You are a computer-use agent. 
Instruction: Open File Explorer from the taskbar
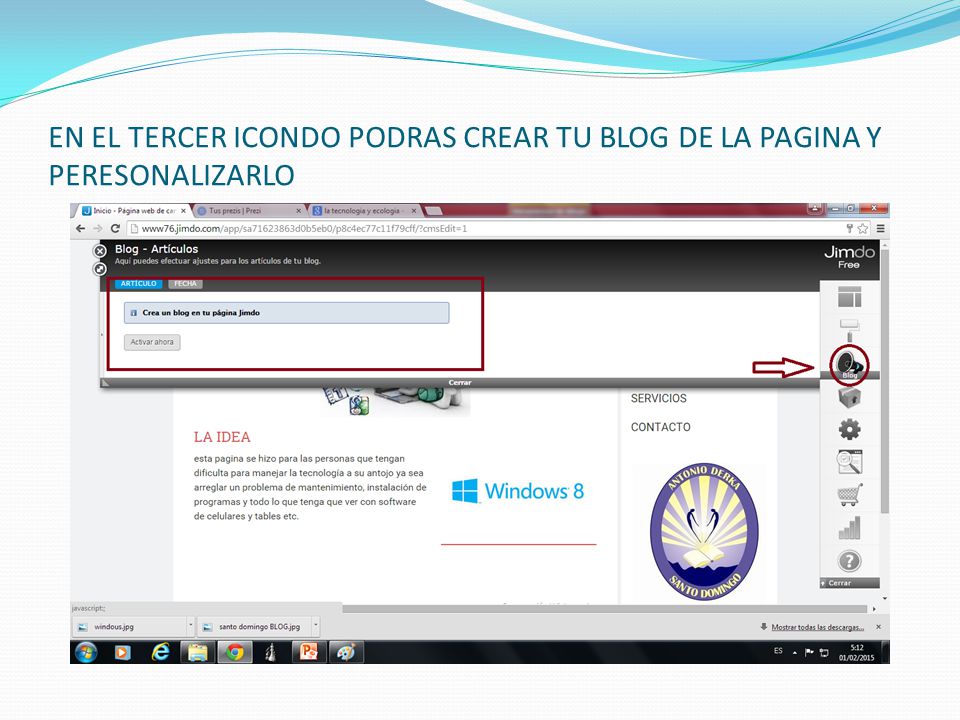pyautogui.click(x=197, y=653)
